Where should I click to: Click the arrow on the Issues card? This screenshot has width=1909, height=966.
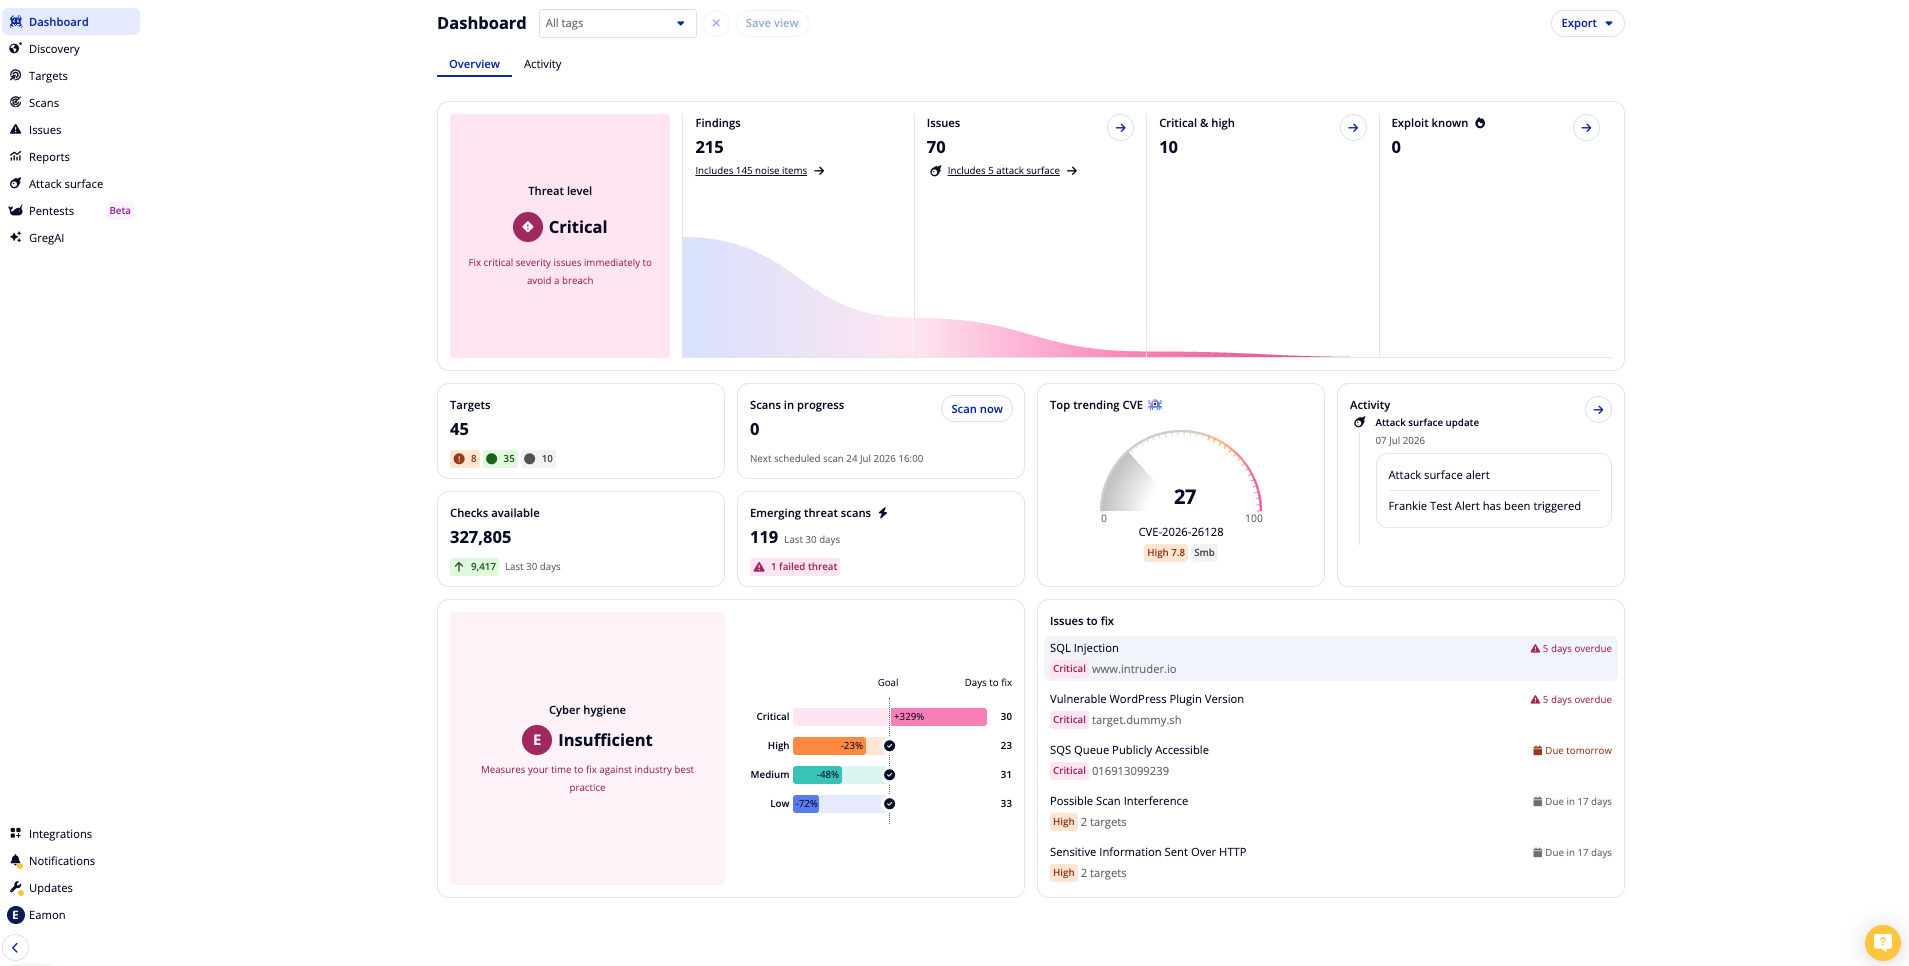[x=1120, y=128]
